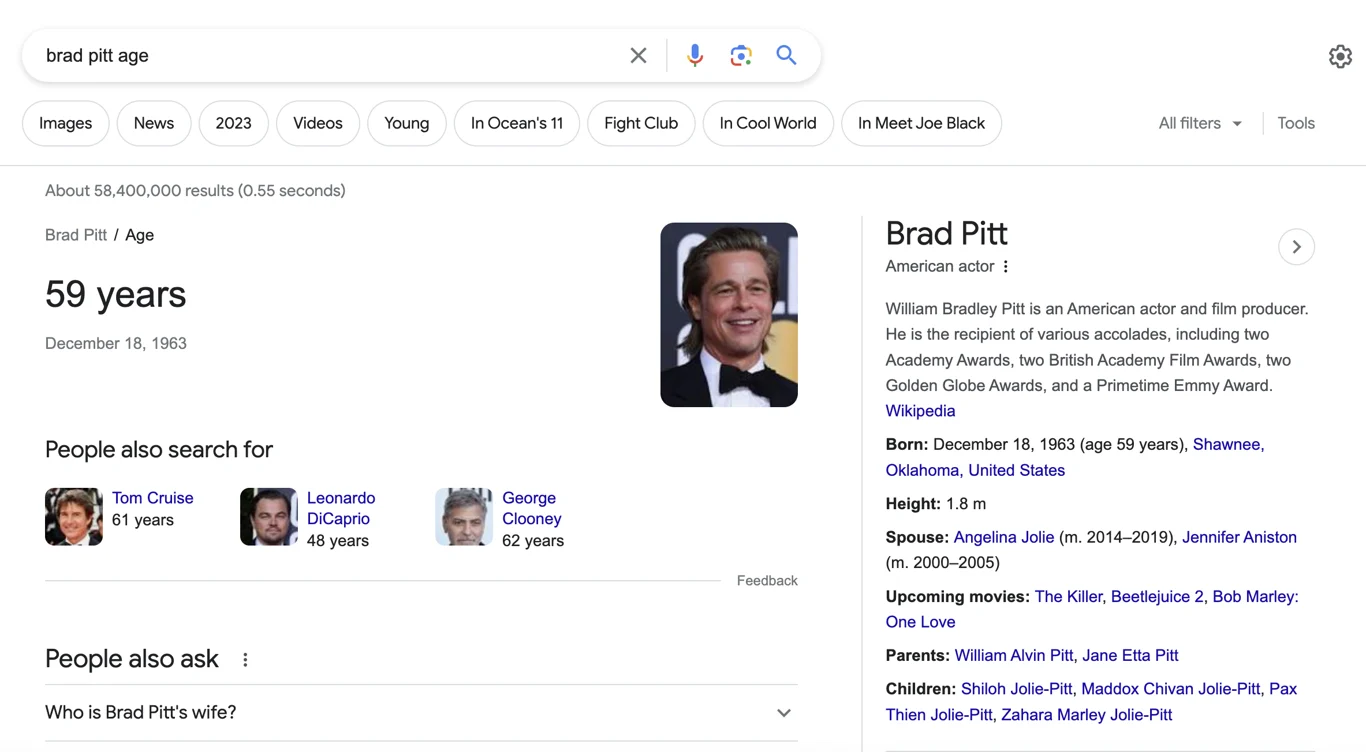The height and width of the screenshot is (752, 1366).
Task: Open Google Lens image search
Action: click(740, 56)
